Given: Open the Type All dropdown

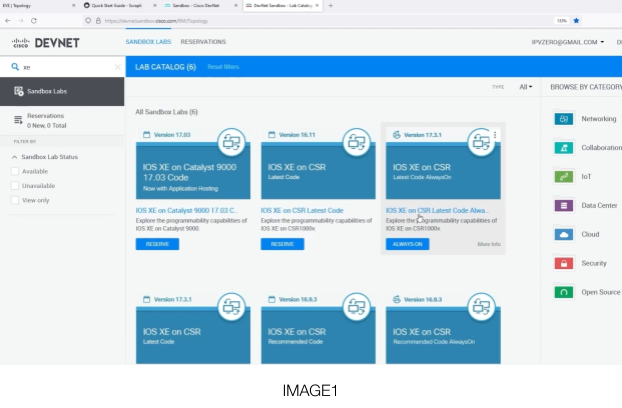Looking at the screenshot, I should tap(526, 87).
